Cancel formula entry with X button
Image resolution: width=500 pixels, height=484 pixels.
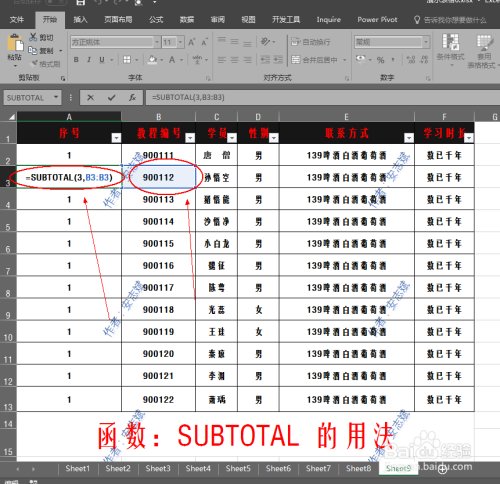90,98
